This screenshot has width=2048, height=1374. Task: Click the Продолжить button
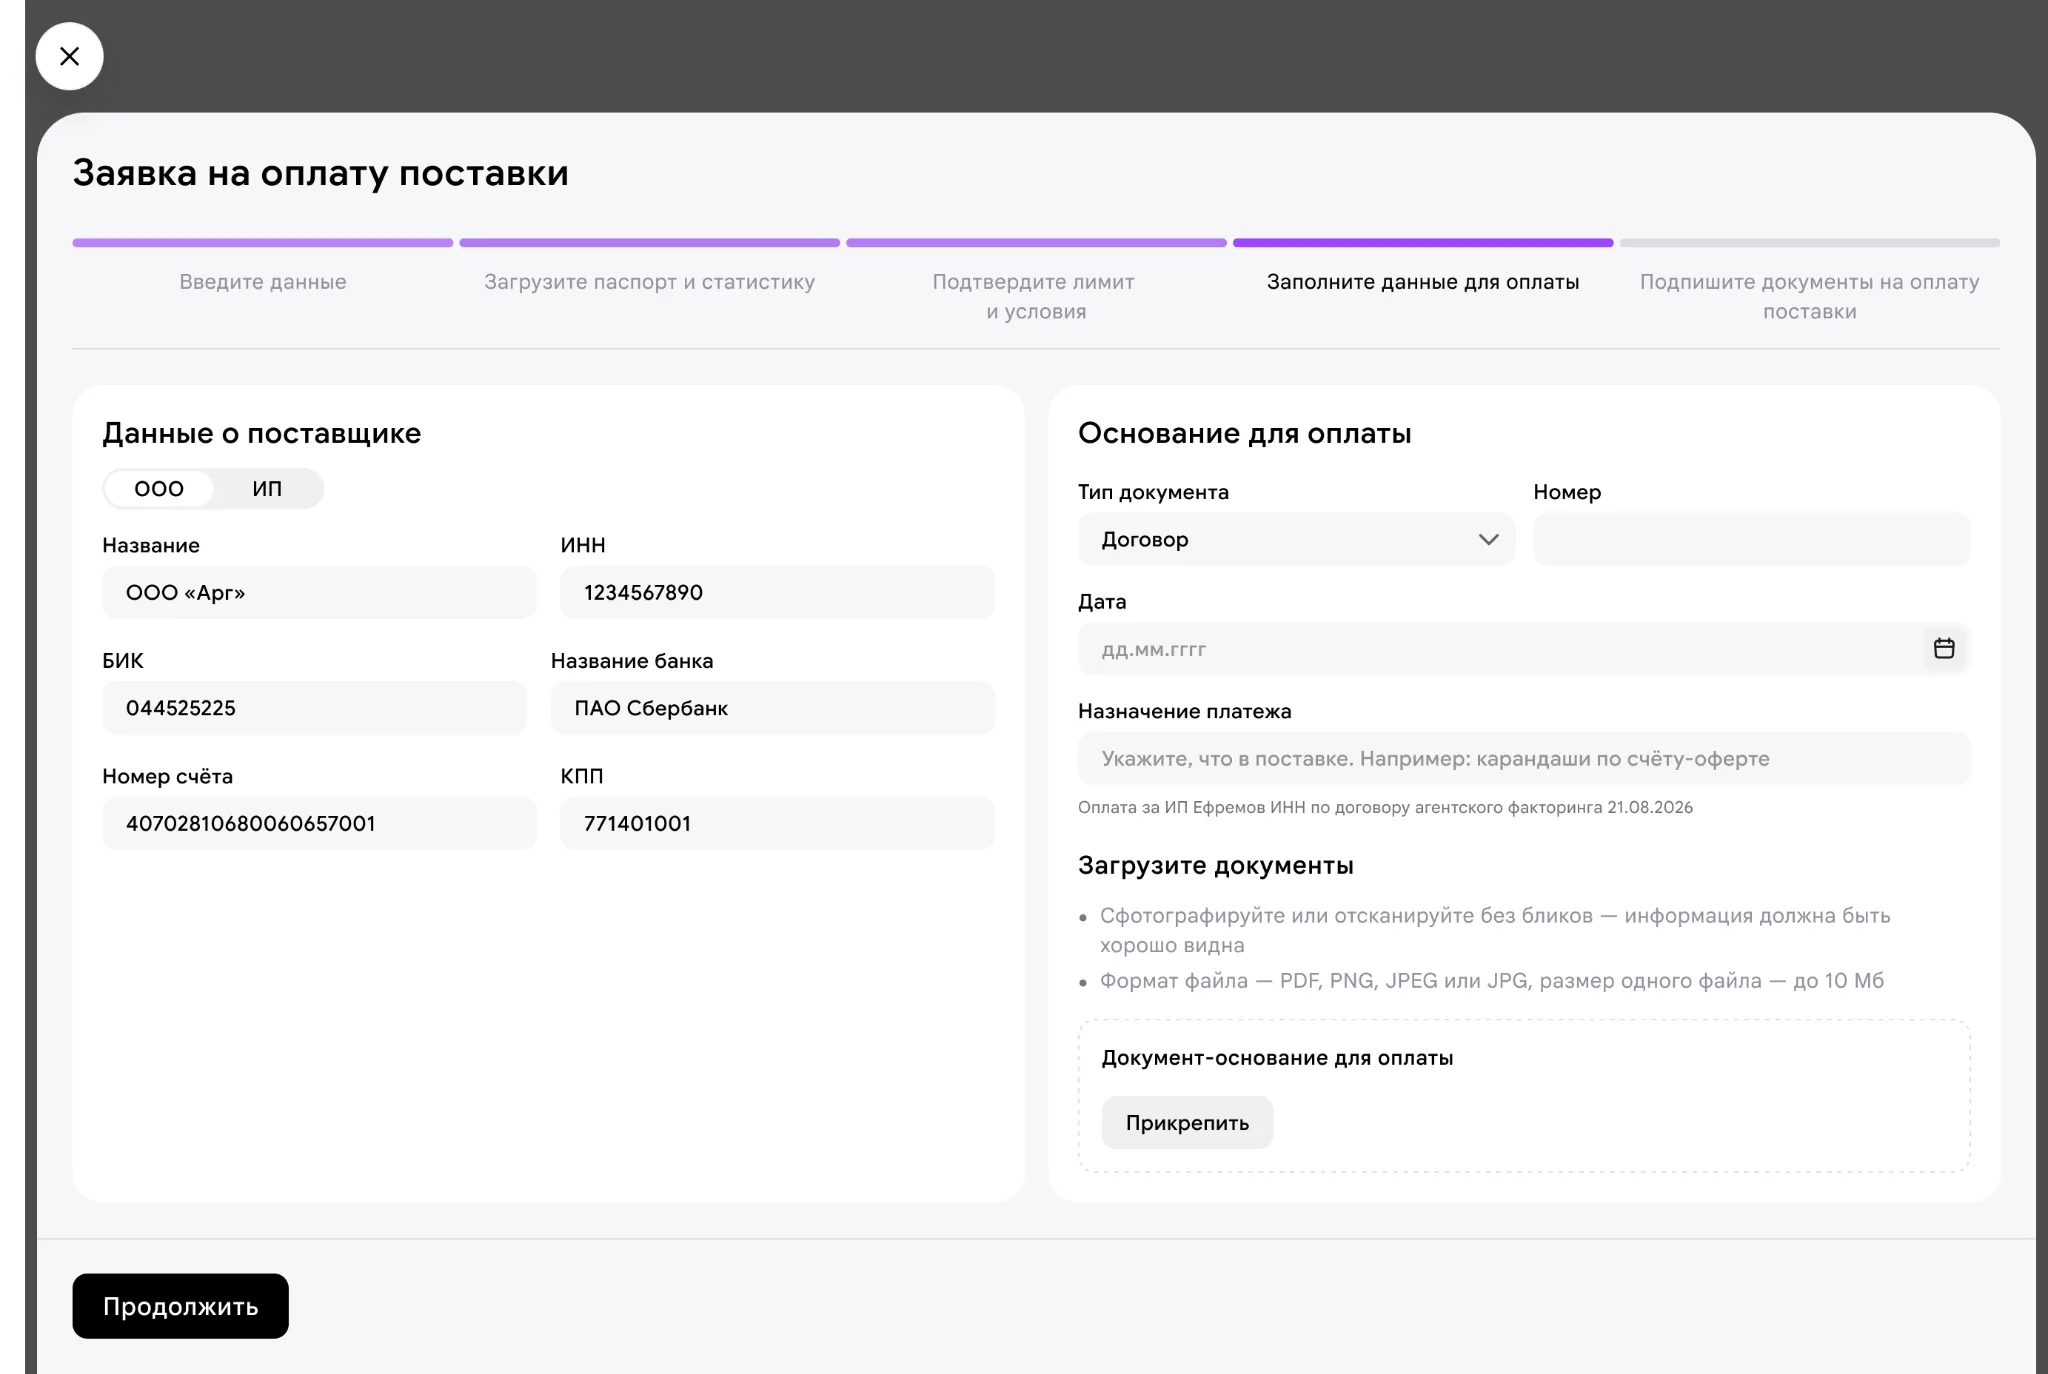(180, 1306)
